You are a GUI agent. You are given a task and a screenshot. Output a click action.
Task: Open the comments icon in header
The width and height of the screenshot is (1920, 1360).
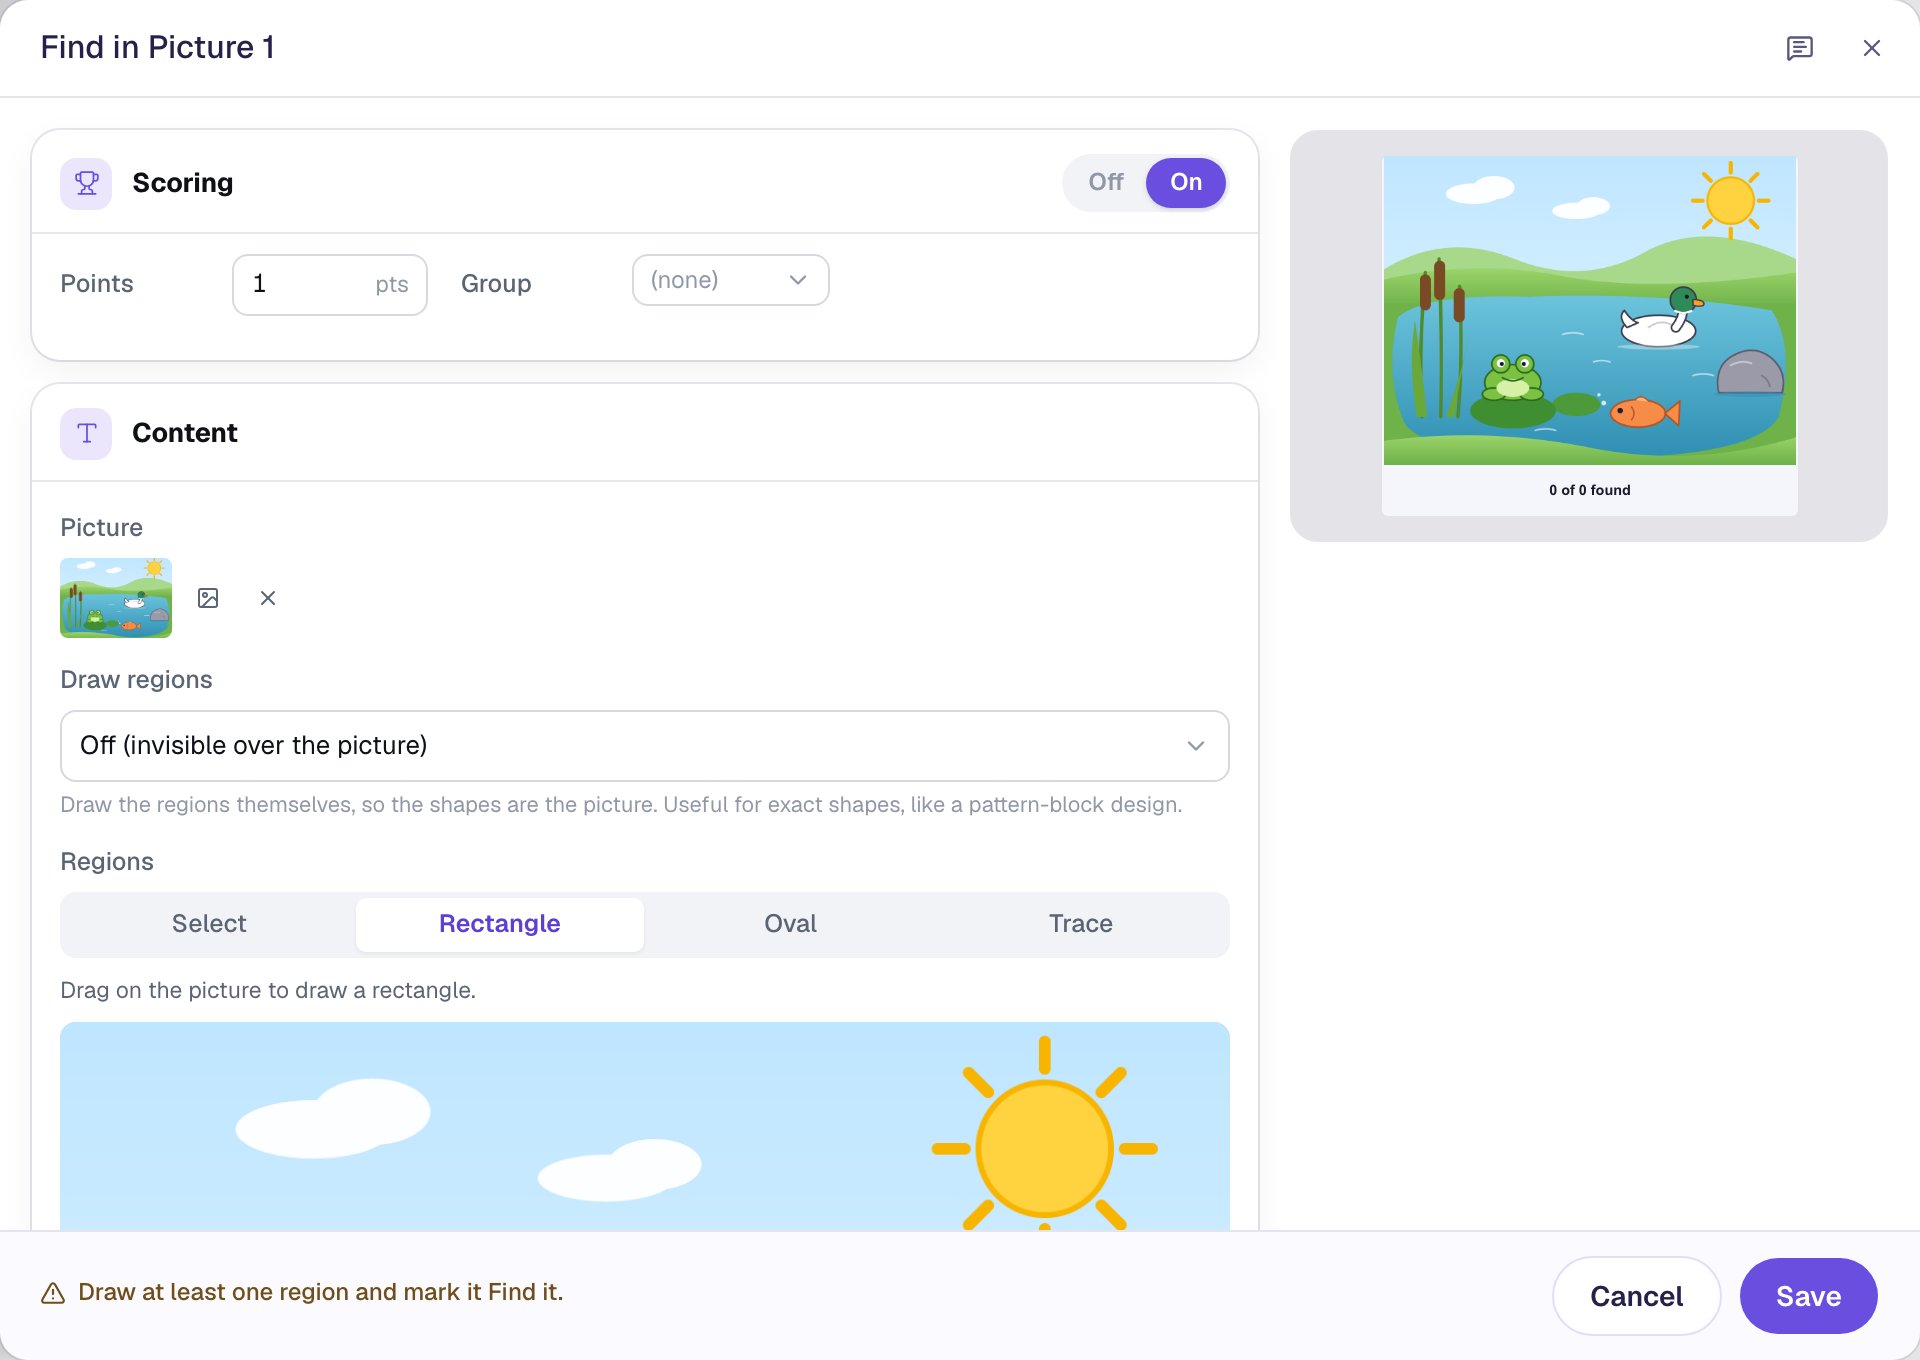[1799, 48]
